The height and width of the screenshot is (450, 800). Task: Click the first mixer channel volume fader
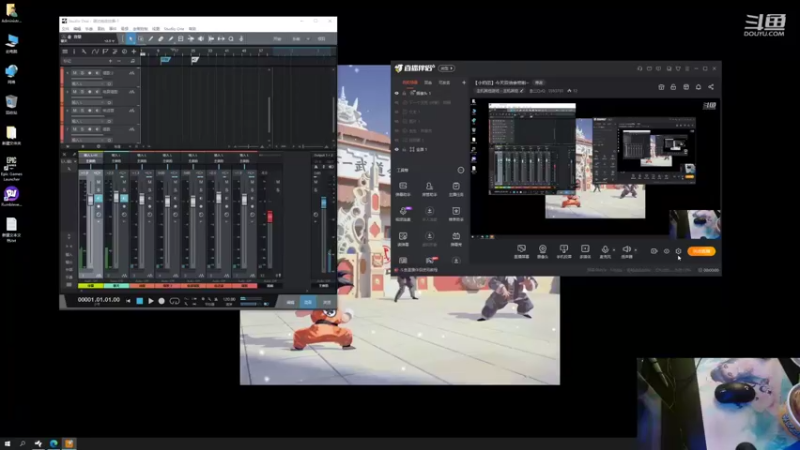[91, 199]
